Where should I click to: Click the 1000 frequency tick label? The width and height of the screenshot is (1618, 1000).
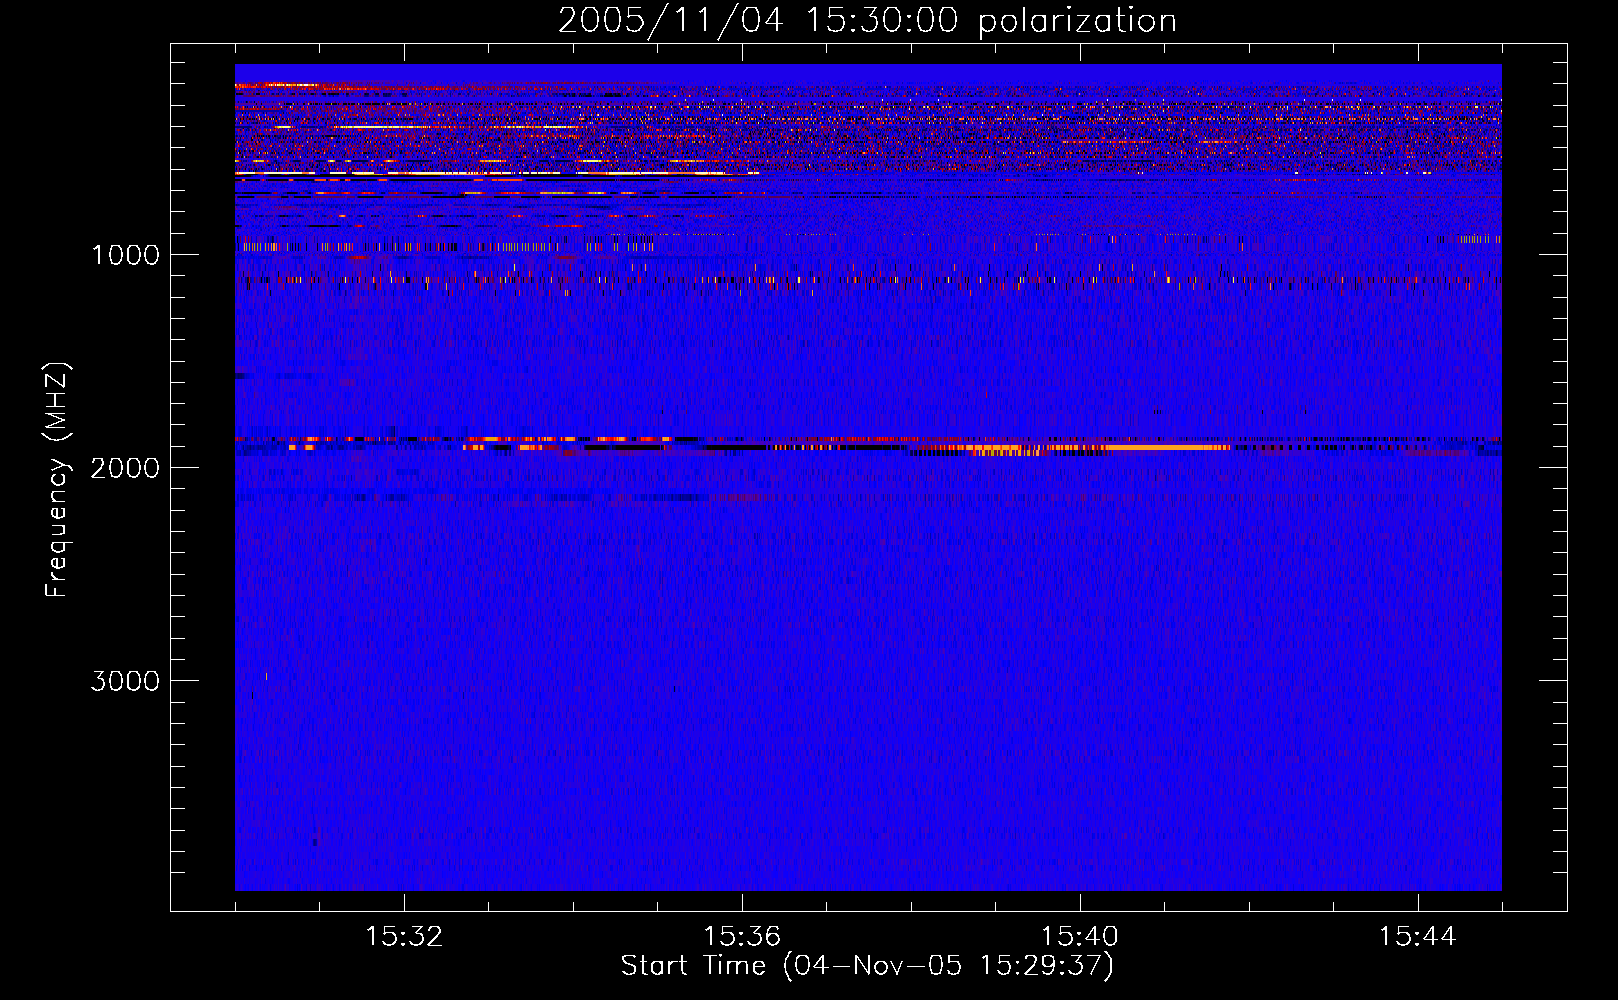[126, 255]
